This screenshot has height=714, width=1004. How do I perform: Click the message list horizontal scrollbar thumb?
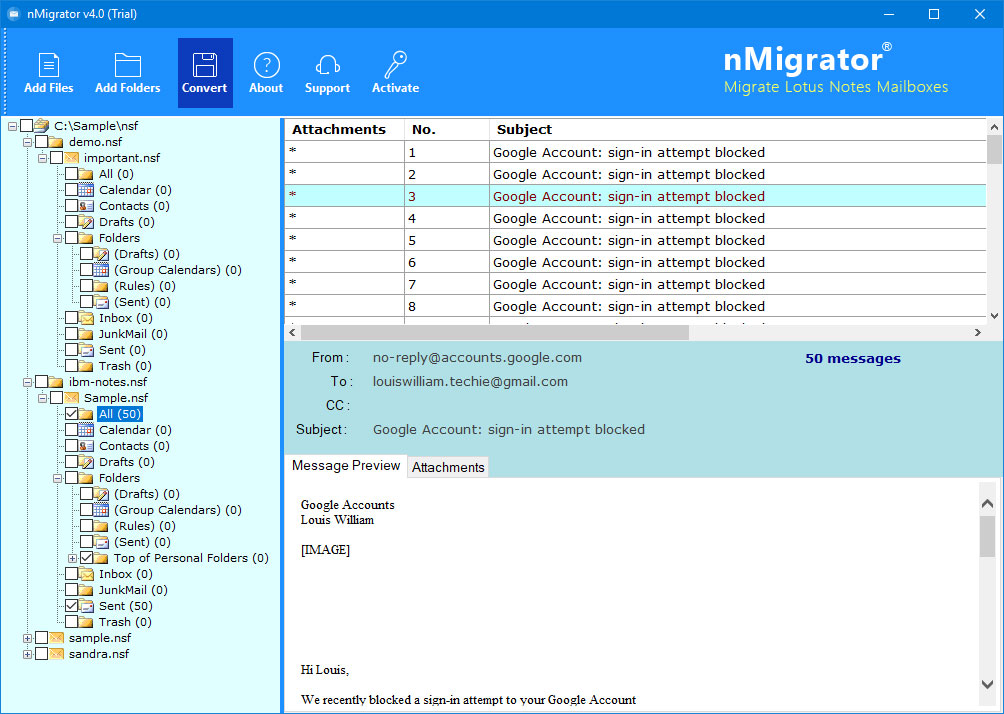494,332
